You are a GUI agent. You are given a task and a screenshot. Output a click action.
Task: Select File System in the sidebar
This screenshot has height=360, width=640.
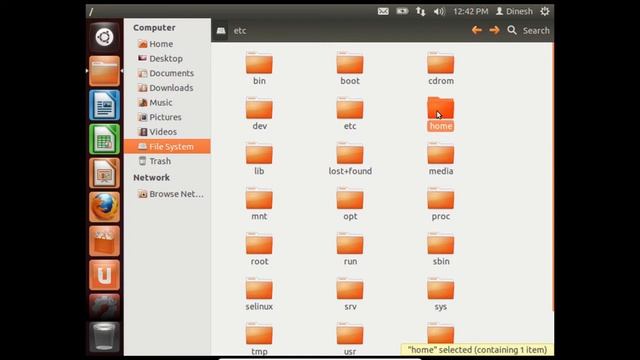pos(167,147)
